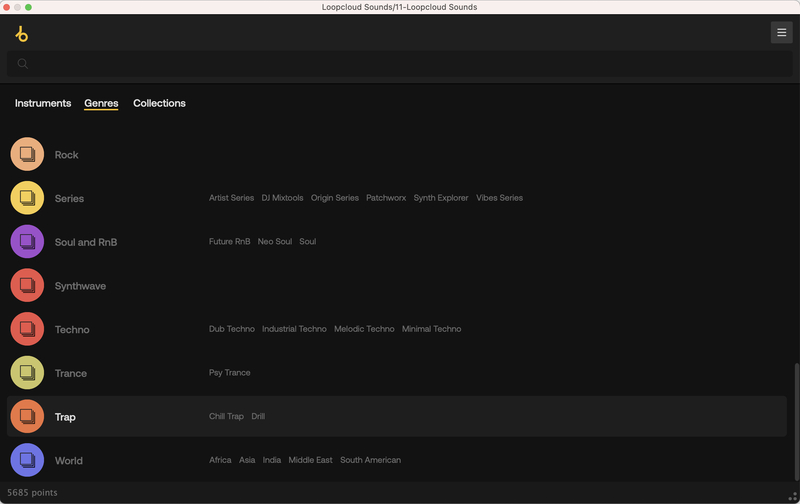Click the orange Rock genre icon
The width and height of the screenshot is (800, 504).
pos(27,154)
